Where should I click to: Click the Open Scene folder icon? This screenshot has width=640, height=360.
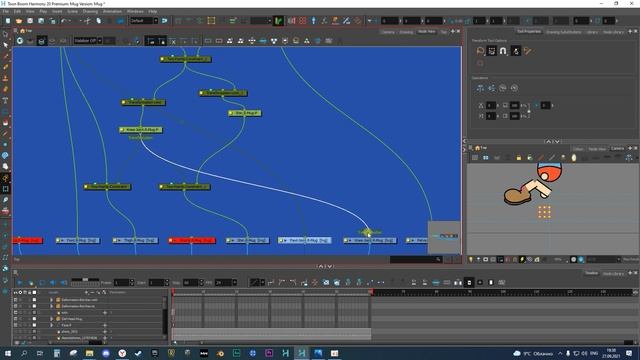tap(19, 20)
